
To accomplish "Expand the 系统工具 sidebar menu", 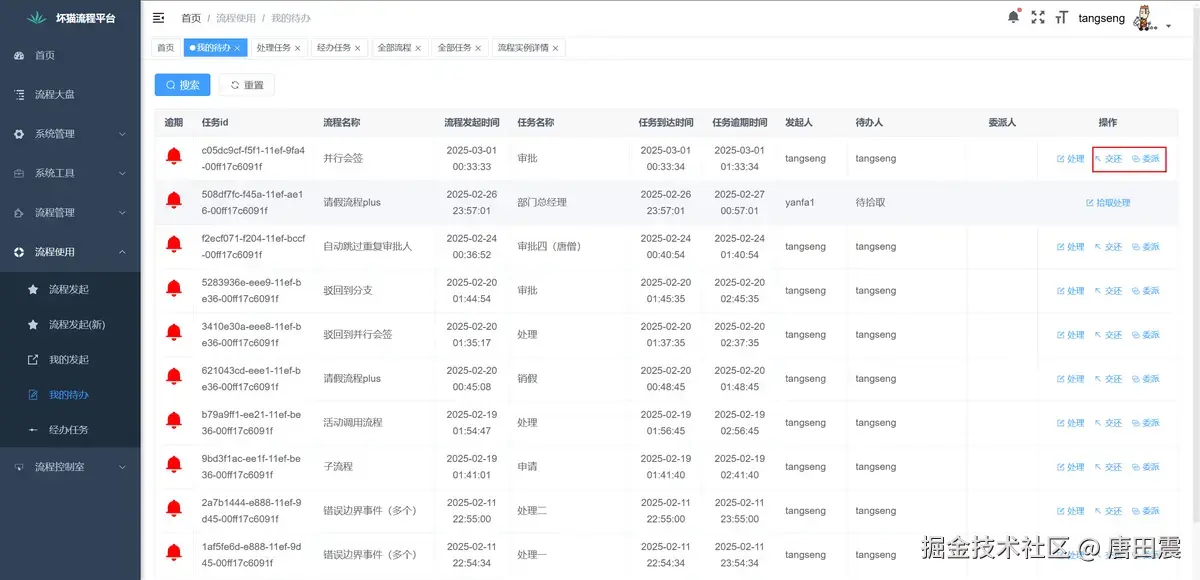I will click(x=70, y=173).
